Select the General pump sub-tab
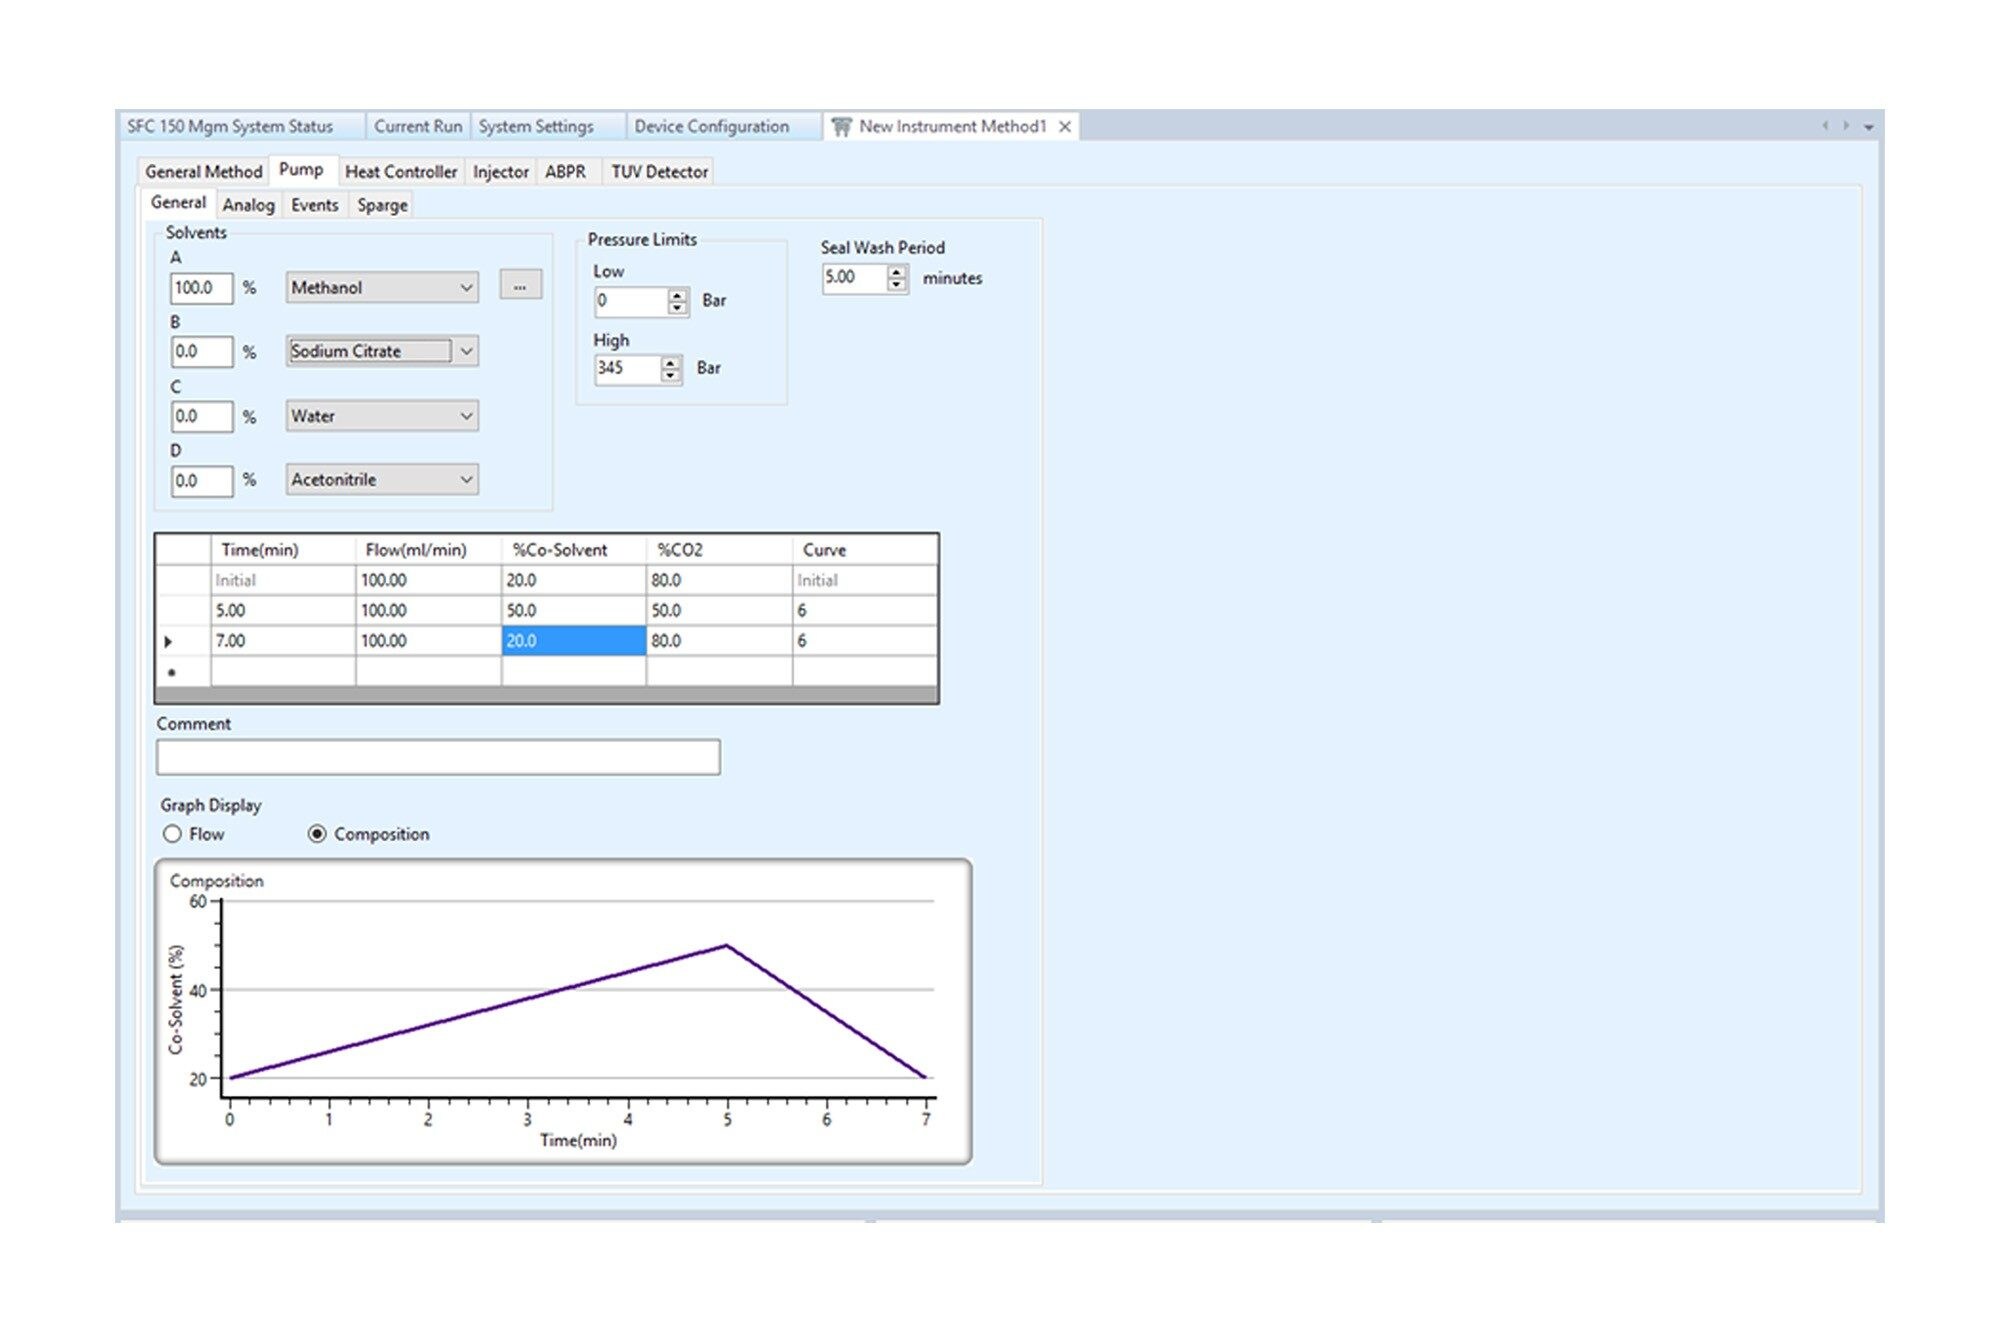Image resolution: width=2000 pixels, height=1333 pixels. point(179,202)
